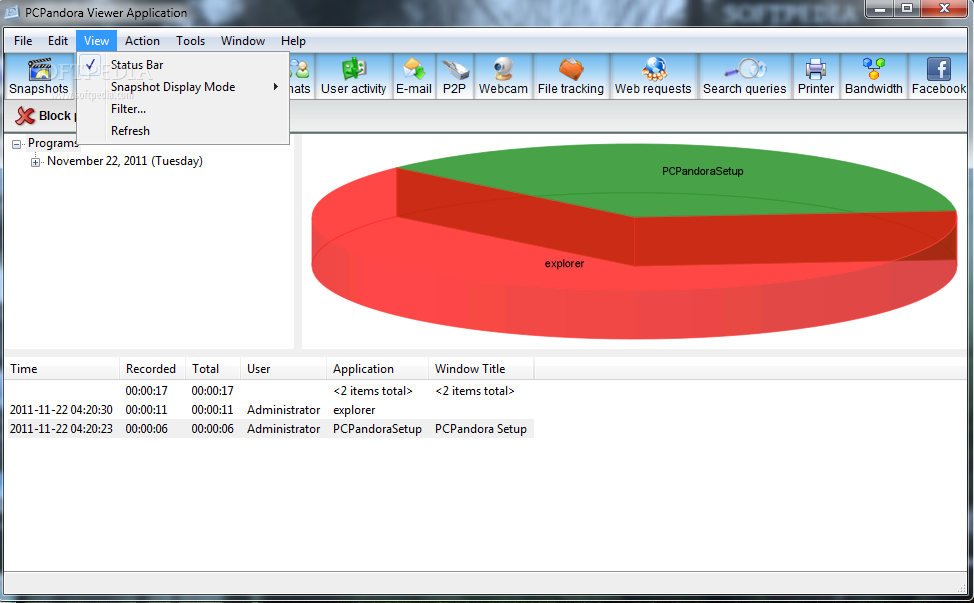Sort by the Application column header

(x=377, y=369)
